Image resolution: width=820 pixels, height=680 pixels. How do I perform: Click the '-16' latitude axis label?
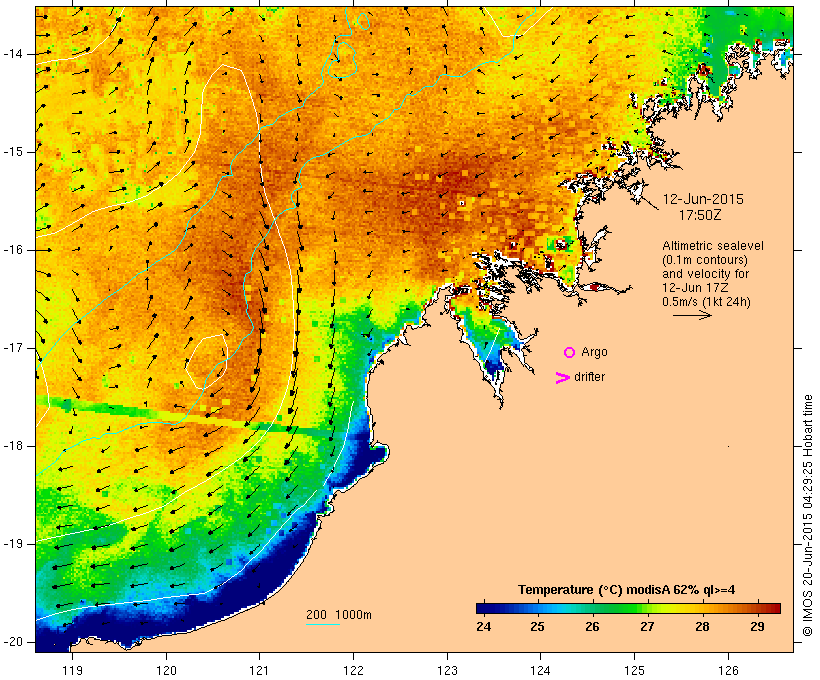click(13, 250)
